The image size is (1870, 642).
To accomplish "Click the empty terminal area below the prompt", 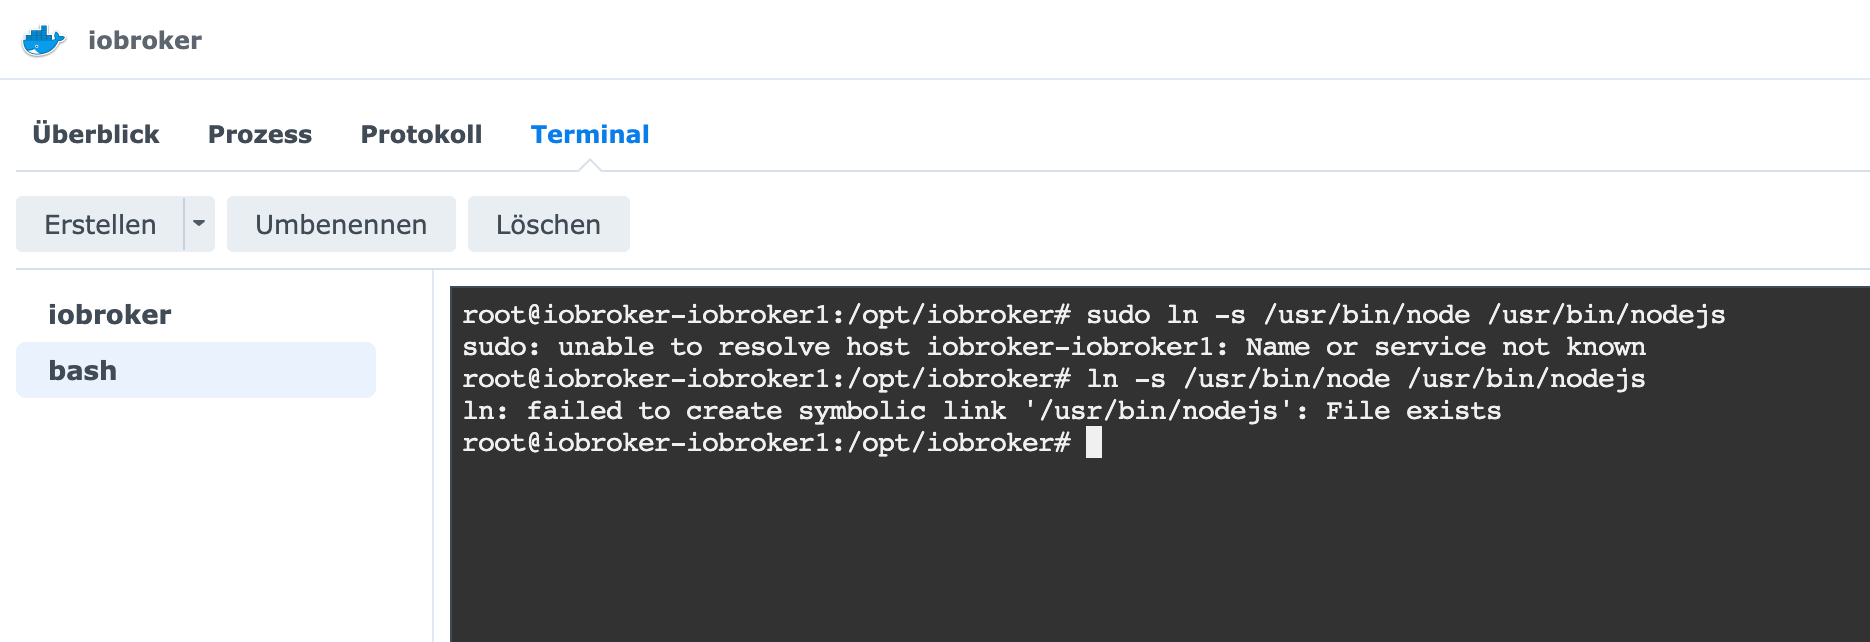I will point(1150,550).
